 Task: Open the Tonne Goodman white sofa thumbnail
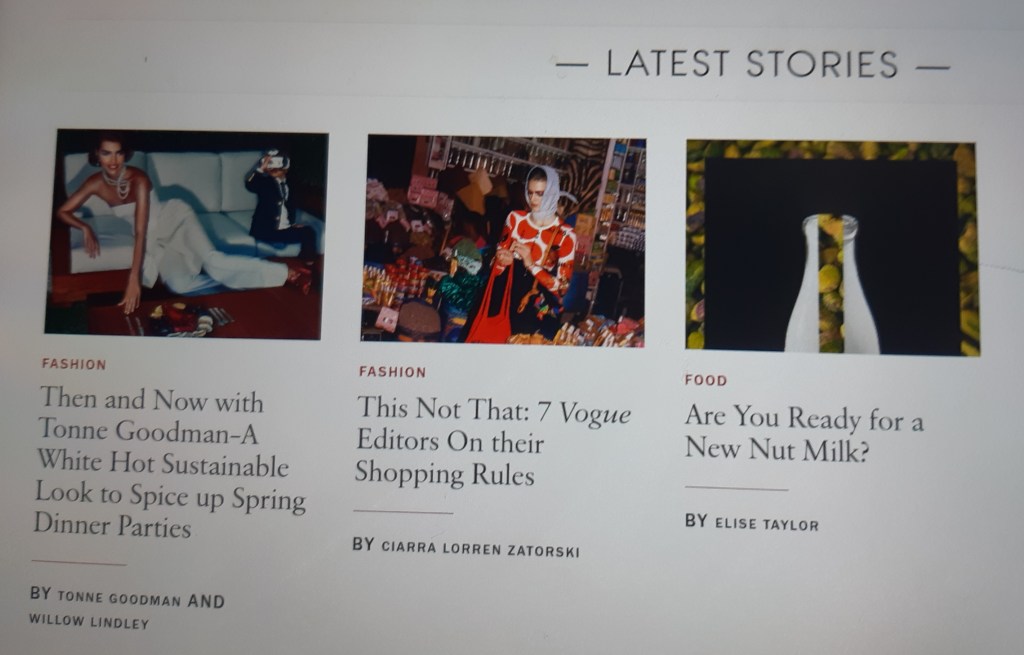(x=186, y=234)
